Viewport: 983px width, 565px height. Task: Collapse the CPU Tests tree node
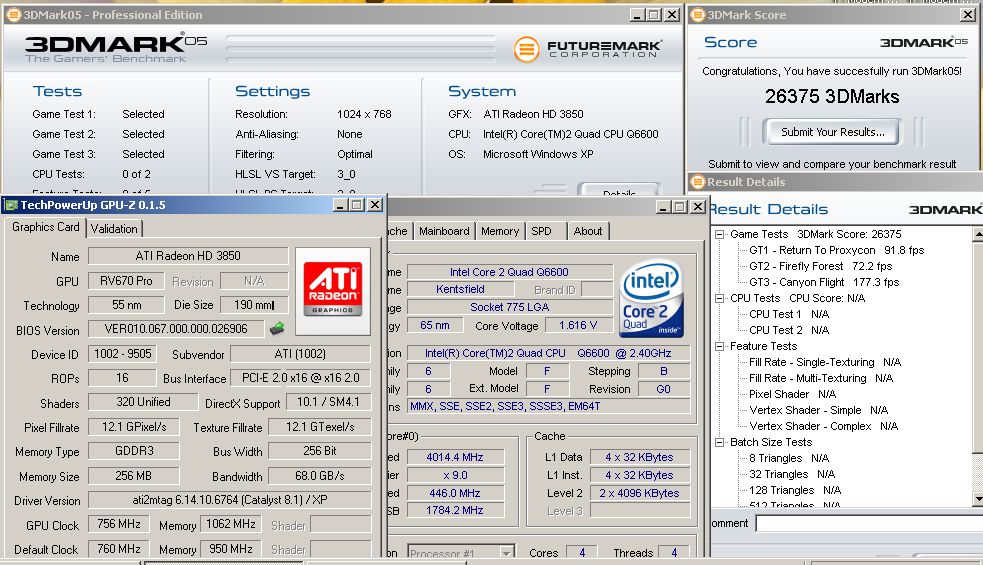(x=720, y=298)
